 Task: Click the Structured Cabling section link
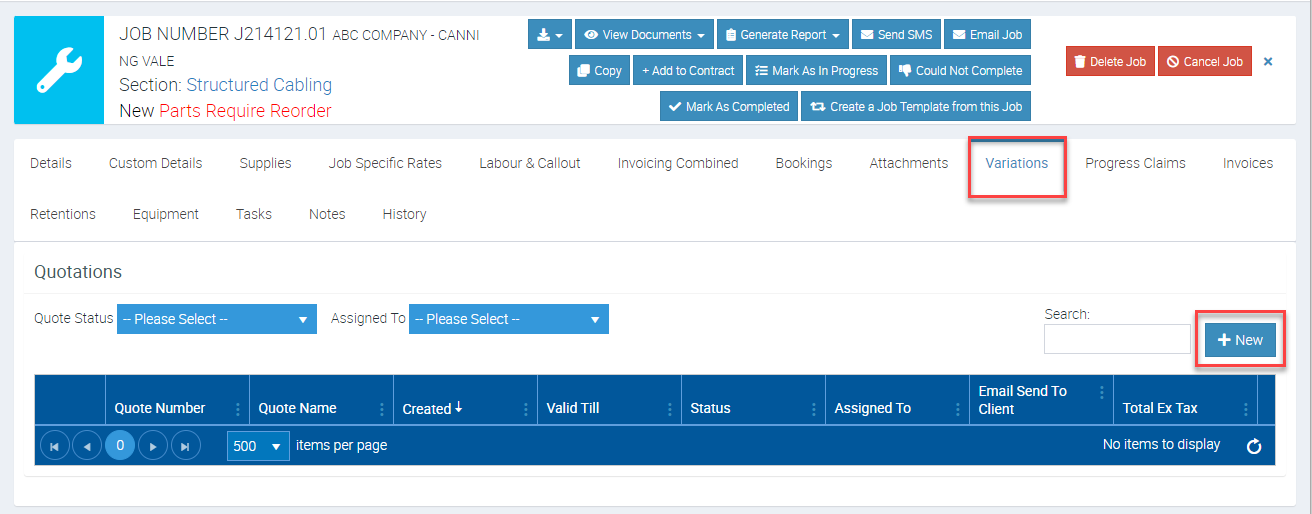tap(259, 85)
